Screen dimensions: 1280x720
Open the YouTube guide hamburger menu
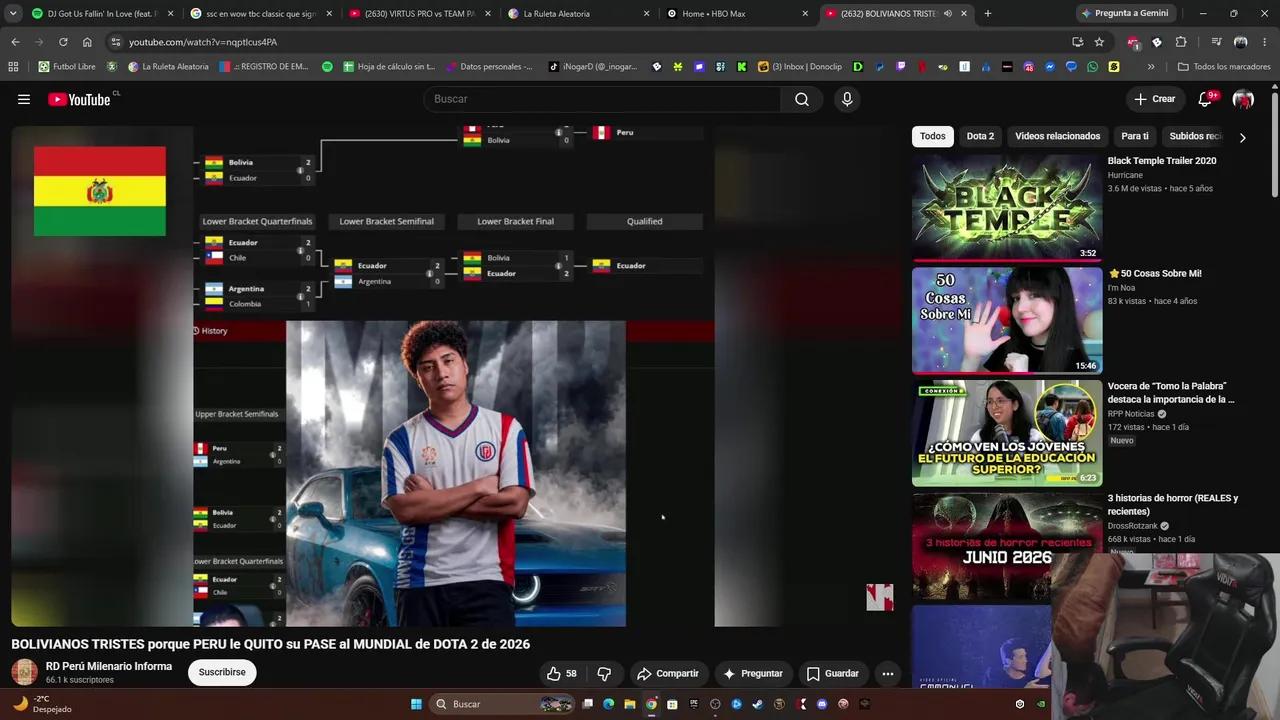tap(24, 99)
